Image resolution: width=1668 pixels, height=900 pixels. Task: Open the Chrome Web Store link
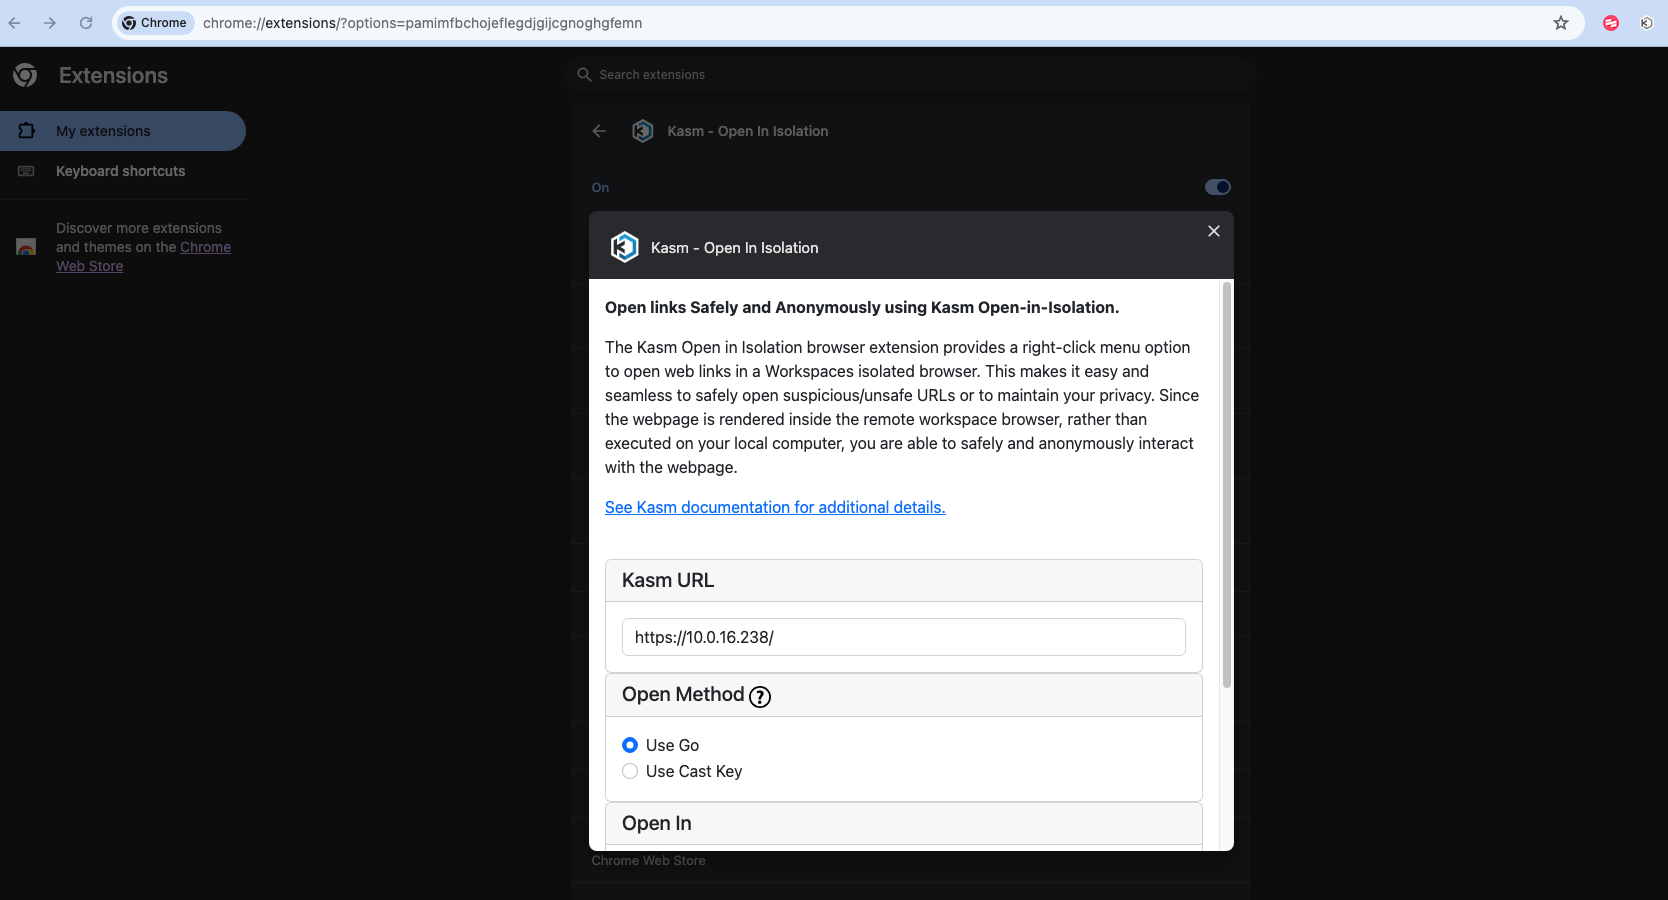click(x=205, y=247)
